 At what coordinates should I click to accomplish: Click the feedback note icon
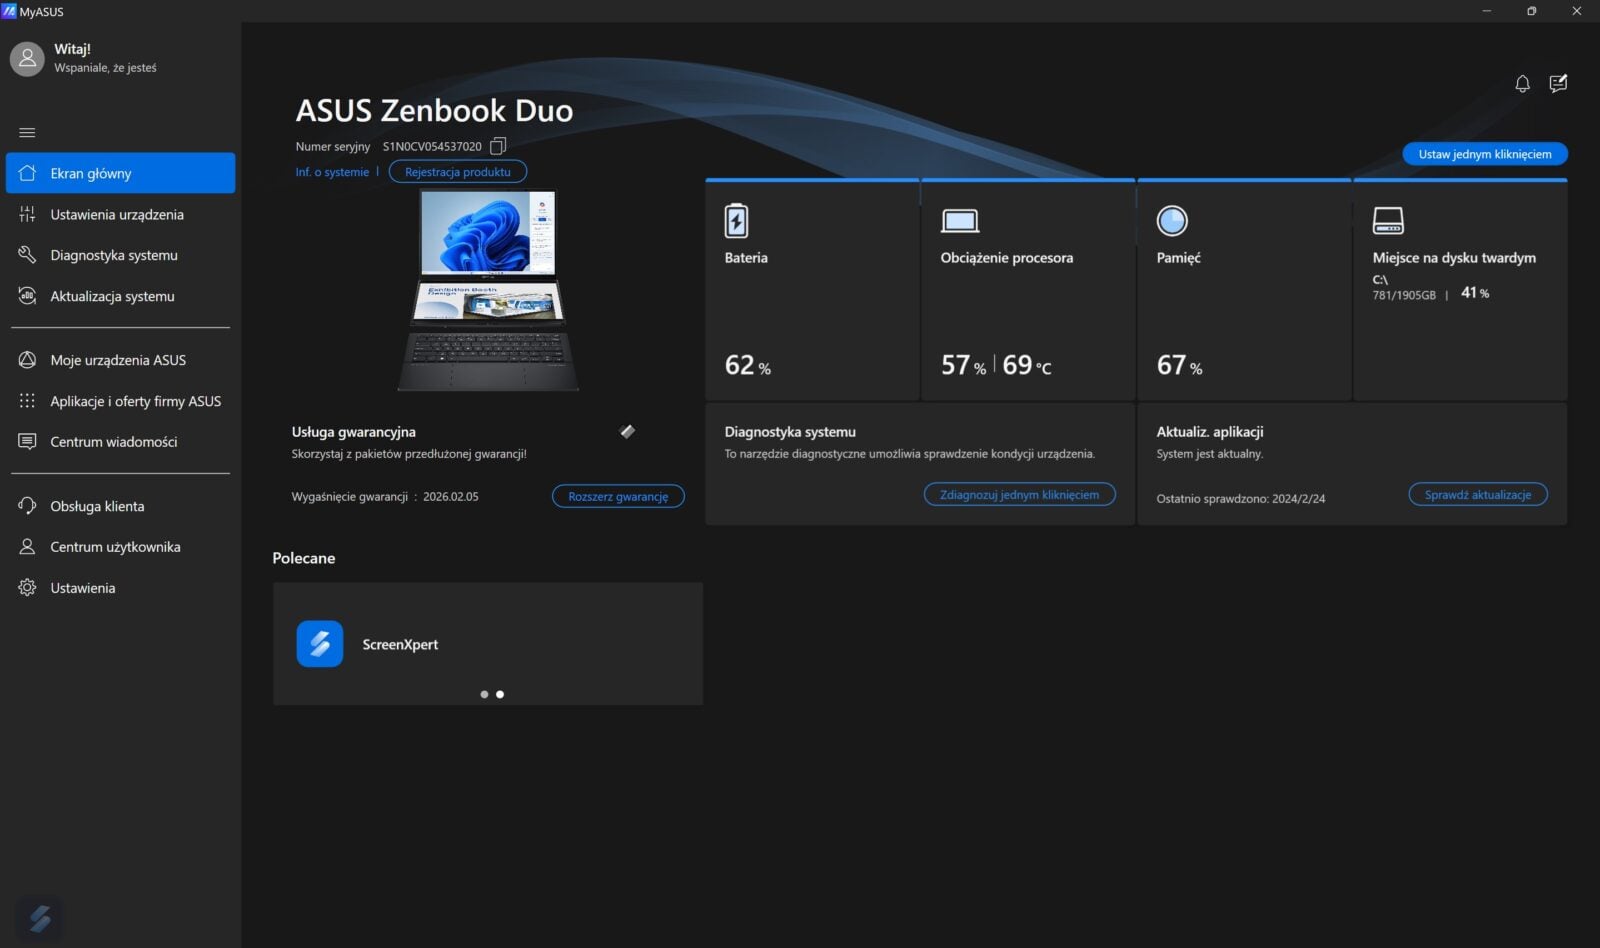(1558, 84)
